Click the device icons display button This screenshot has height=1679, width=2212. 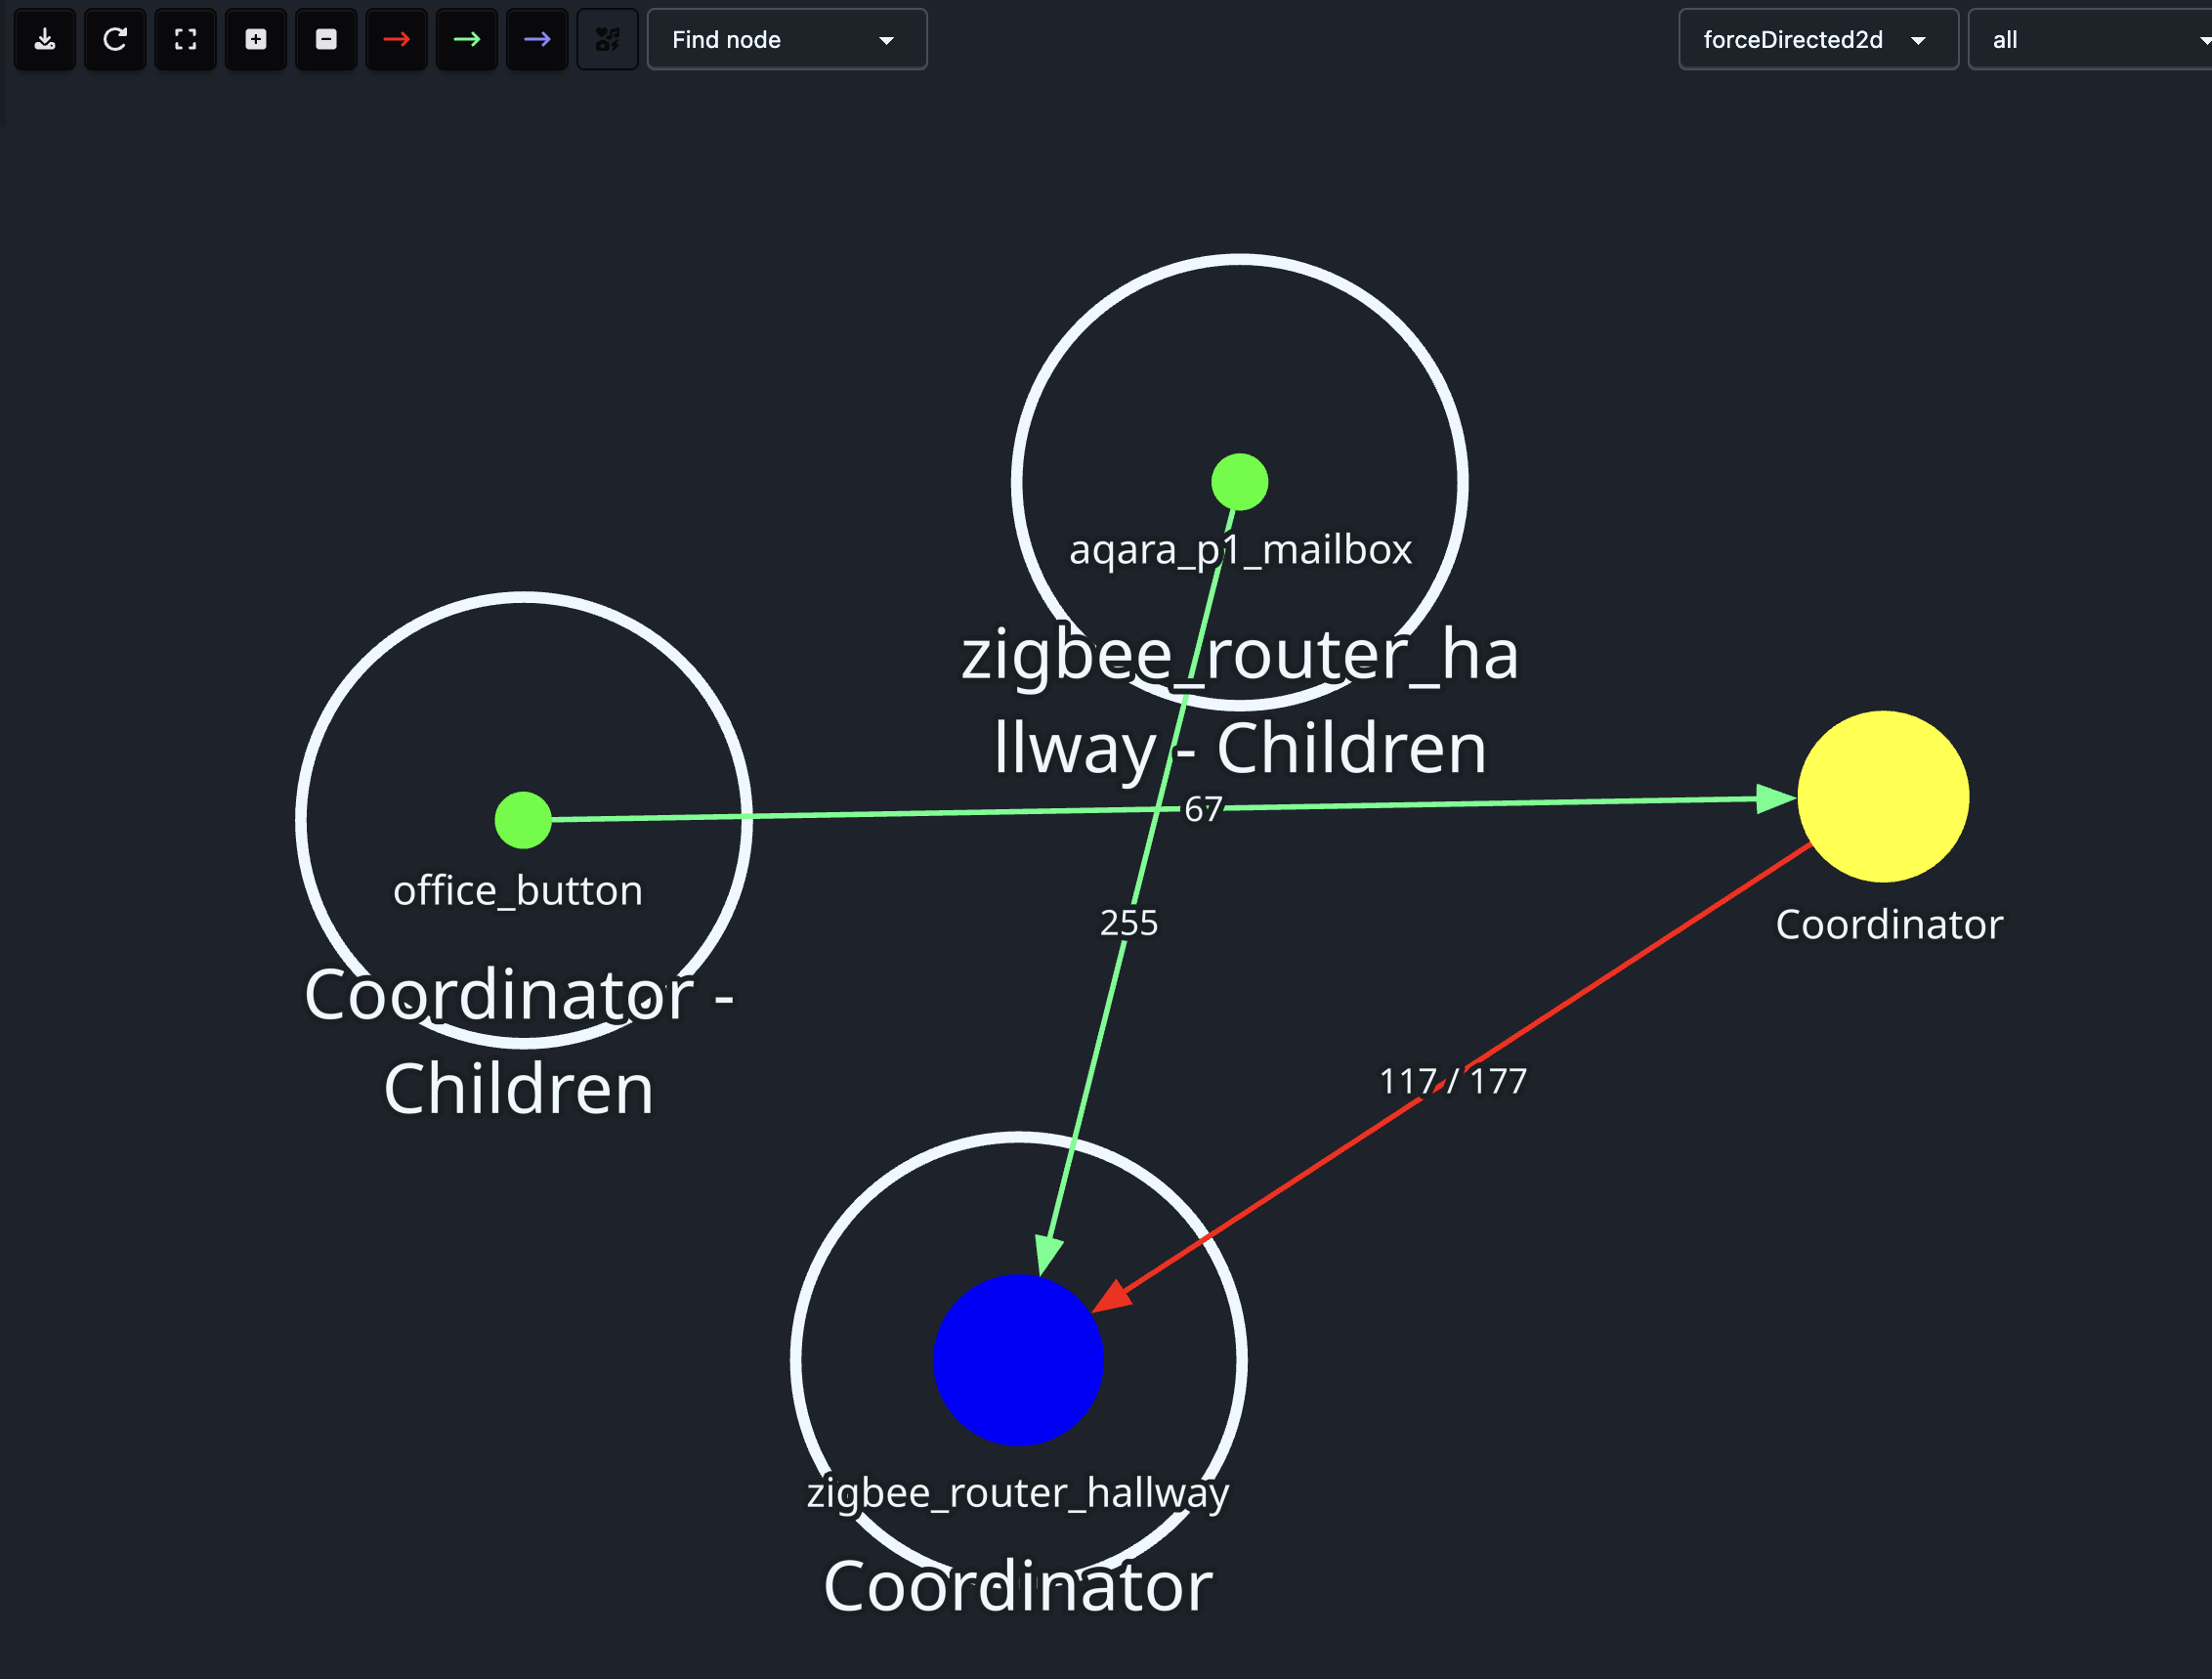coord(607,39)
